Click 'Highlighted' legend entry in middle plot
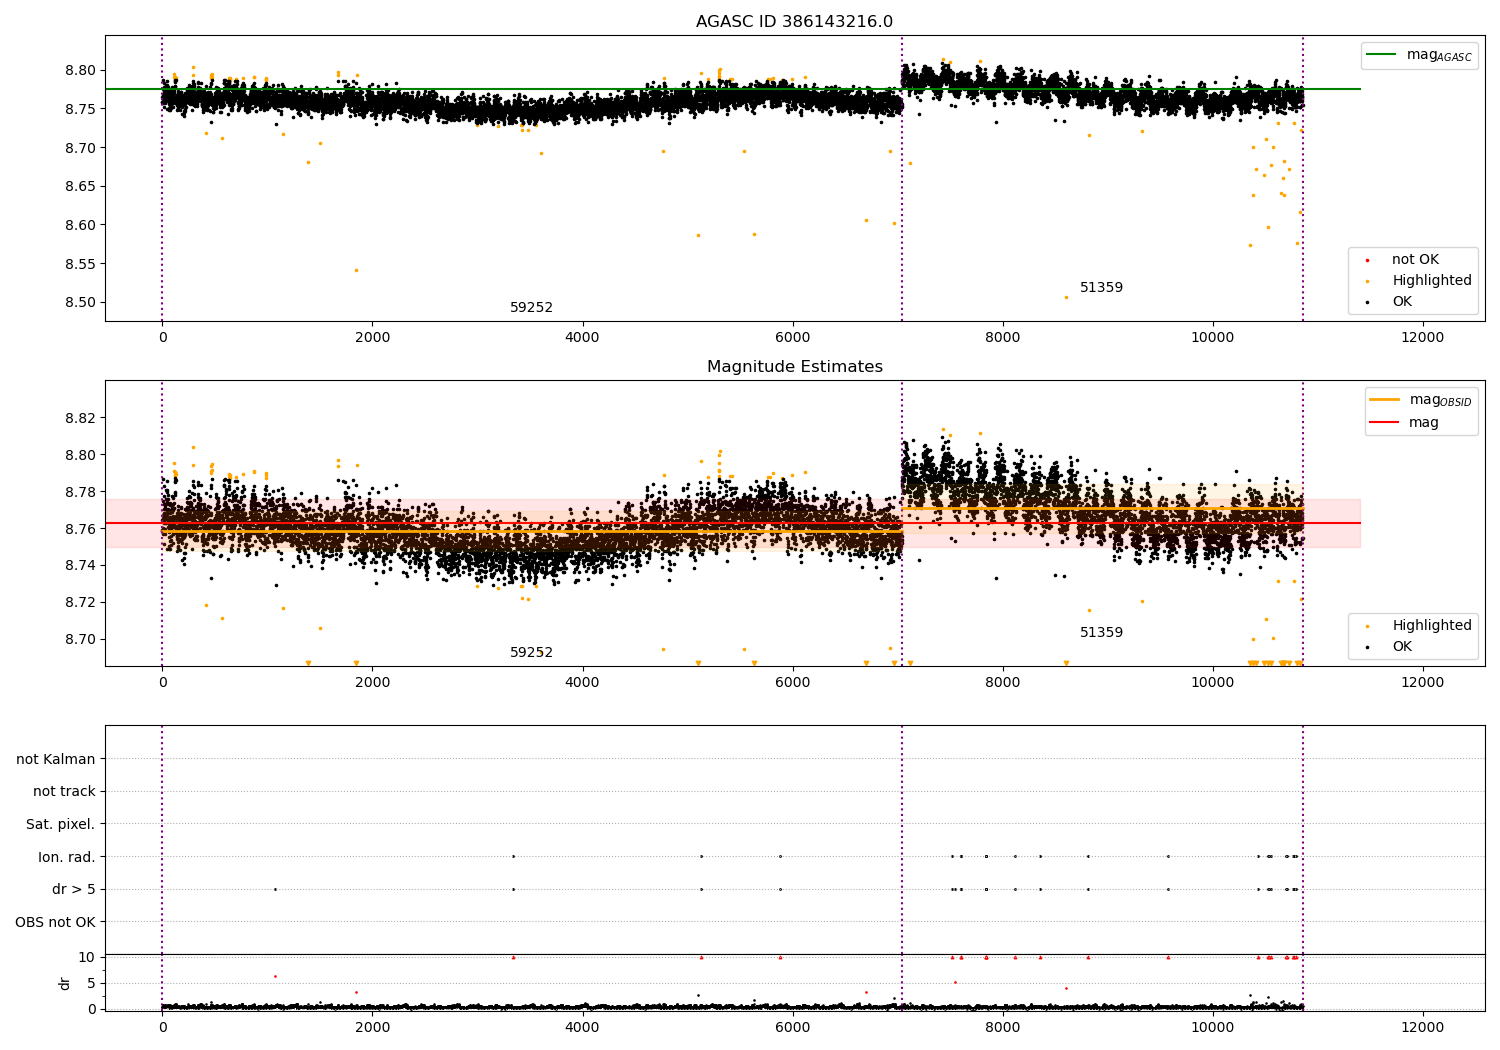Screen dimensions: 1500x1050 1432,626
